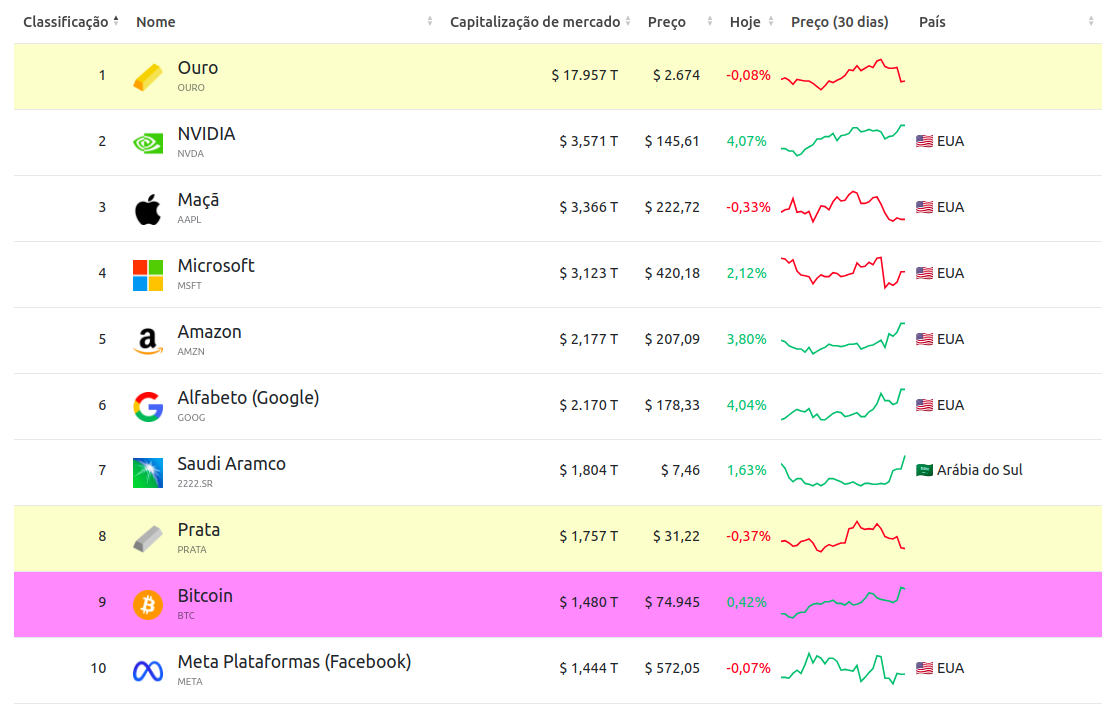Click the US flag in NVIDIA row
1116x705 pixels.
pos(925,141)
